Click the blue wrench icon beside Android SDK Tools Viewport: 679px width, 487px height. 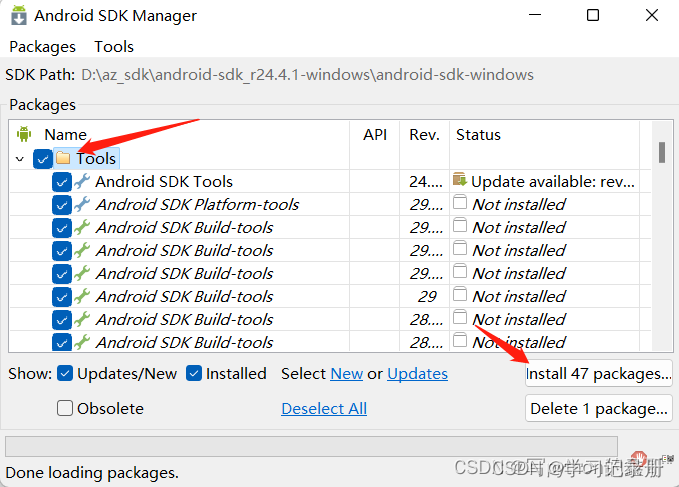pos(82,181)
